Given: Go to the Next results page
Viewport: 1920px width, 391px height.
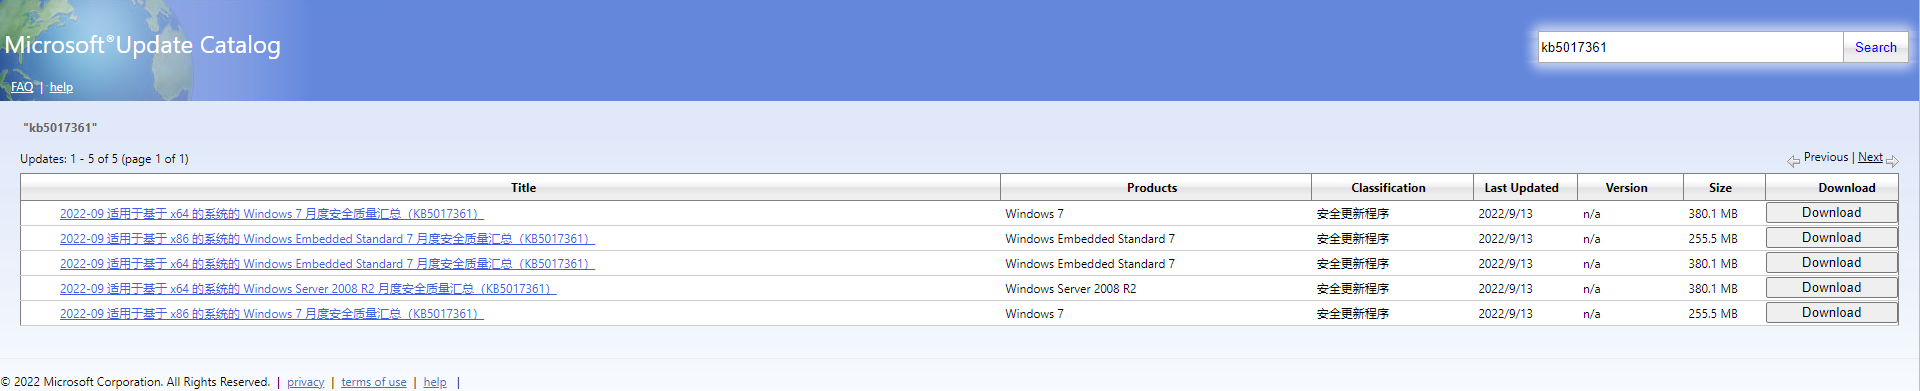Looking at the screenshot, I should [1870, 157].
